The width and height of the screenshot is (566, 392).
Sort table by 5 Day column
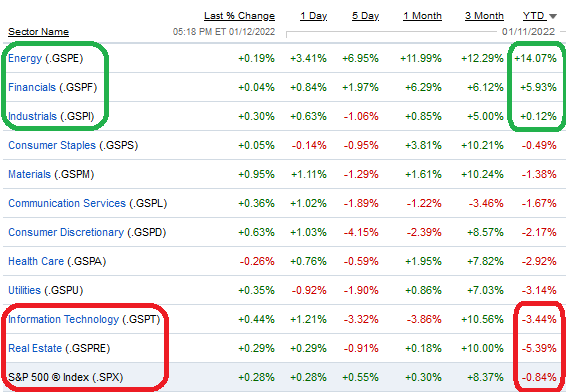[365, 16]
